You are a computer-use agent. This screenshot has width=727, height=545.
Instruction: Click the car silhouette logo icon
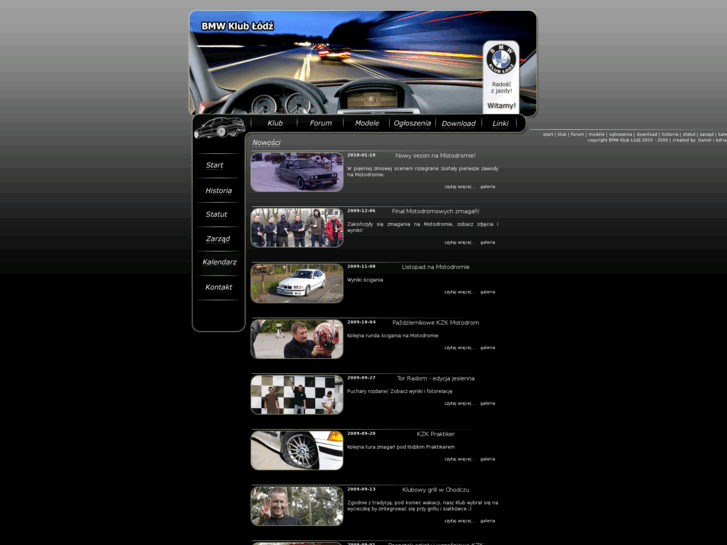click(x=219, y=128)
